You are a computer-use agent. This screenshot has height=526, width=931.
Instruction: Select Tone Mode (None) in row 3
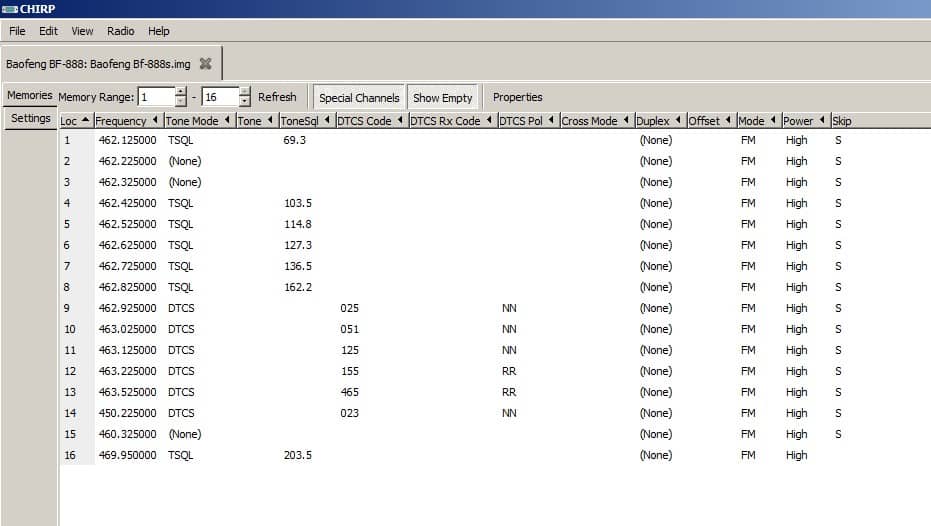(x=185, y=182)
